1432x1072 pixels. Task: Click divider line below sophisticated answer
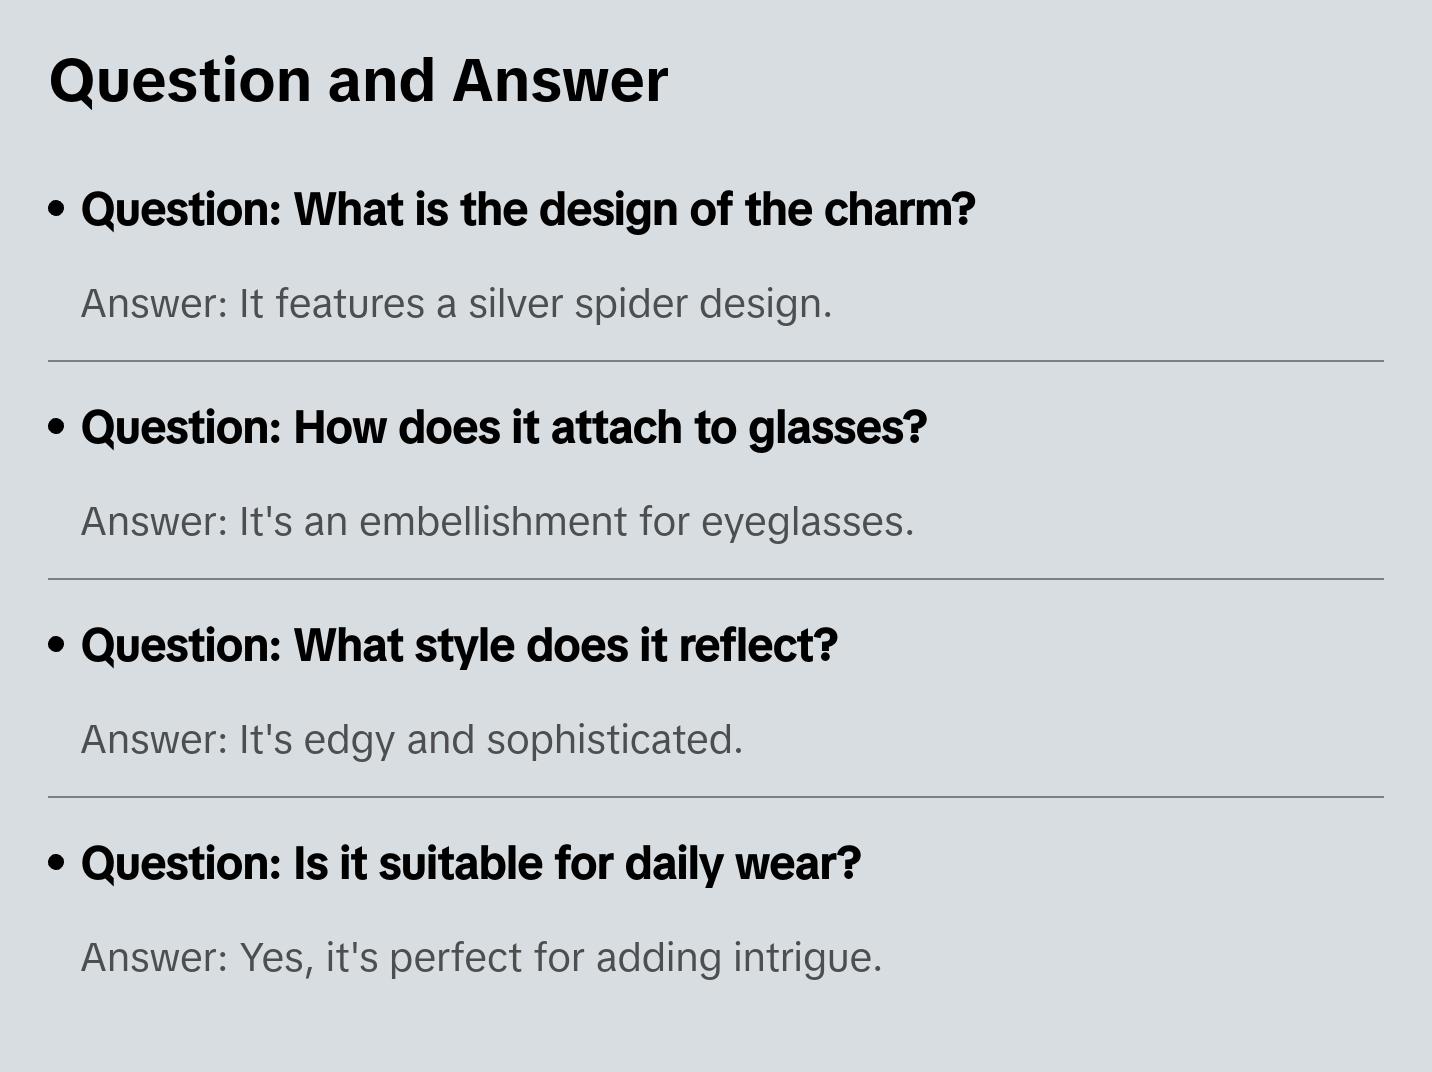coord(716,797)
